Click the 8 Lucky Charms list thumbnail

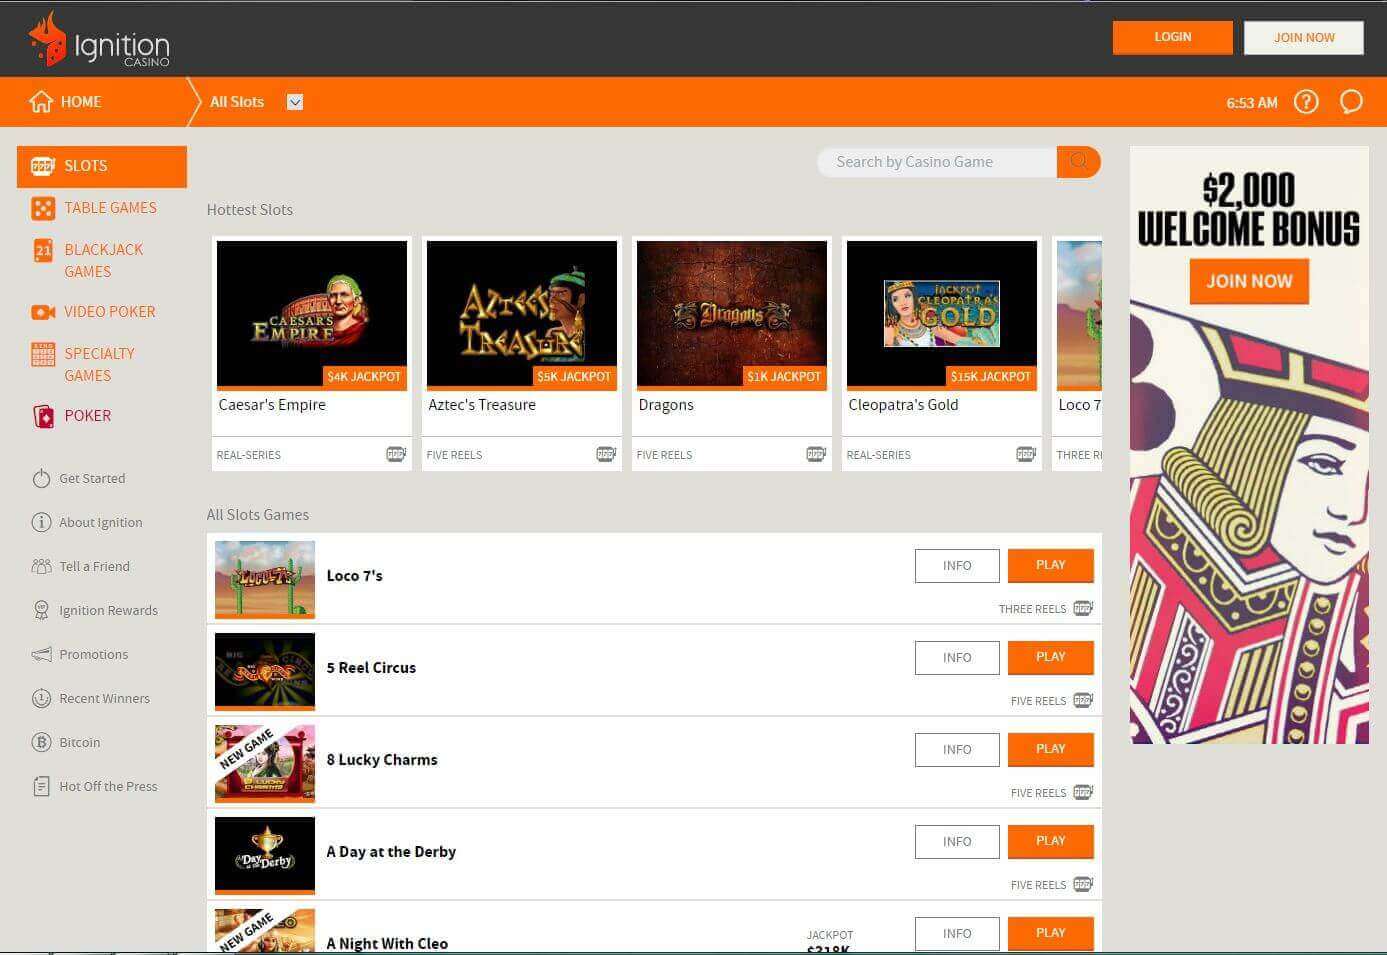click(x=265, y=763)
